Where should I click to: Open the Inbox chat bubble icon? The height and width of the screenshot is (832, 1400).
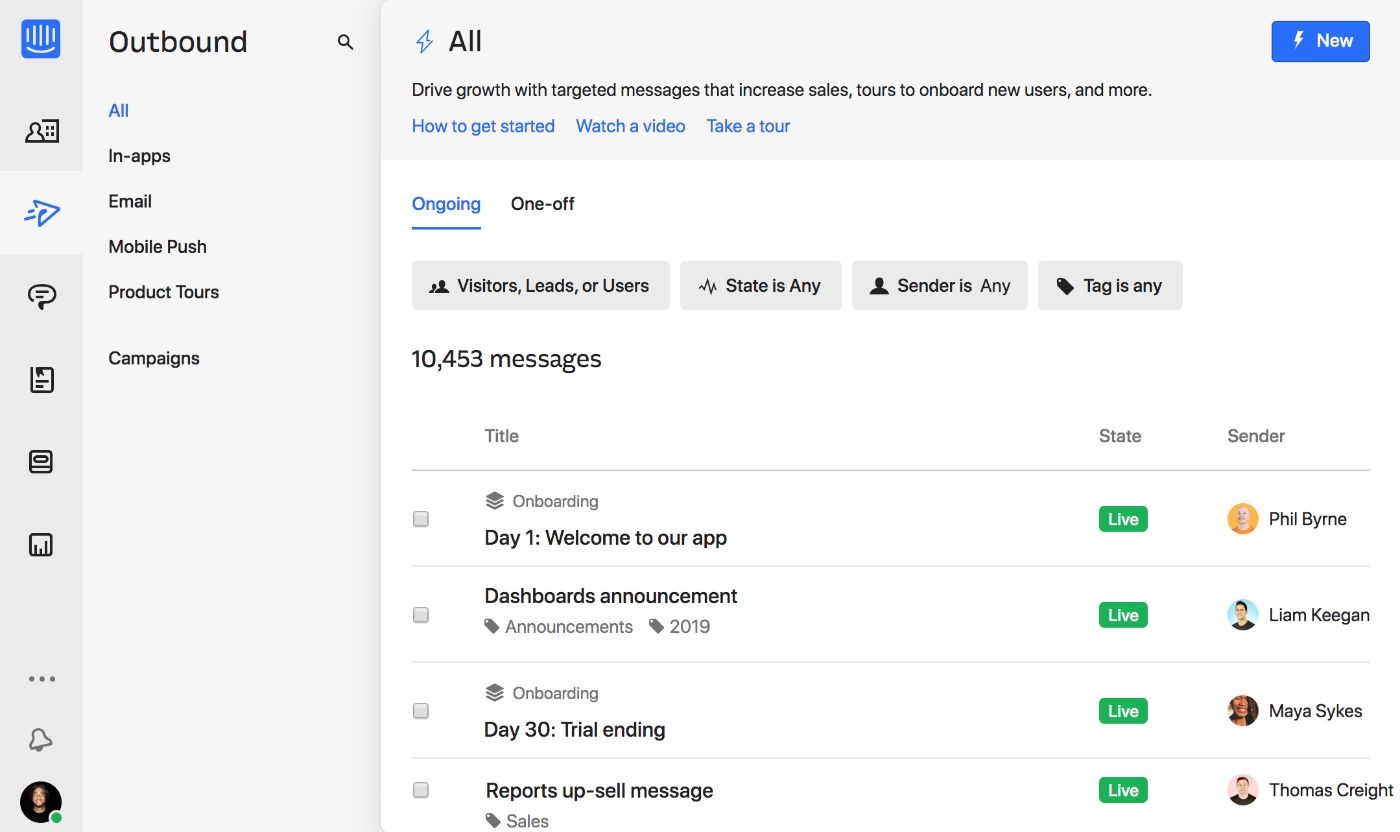(41, 295)
